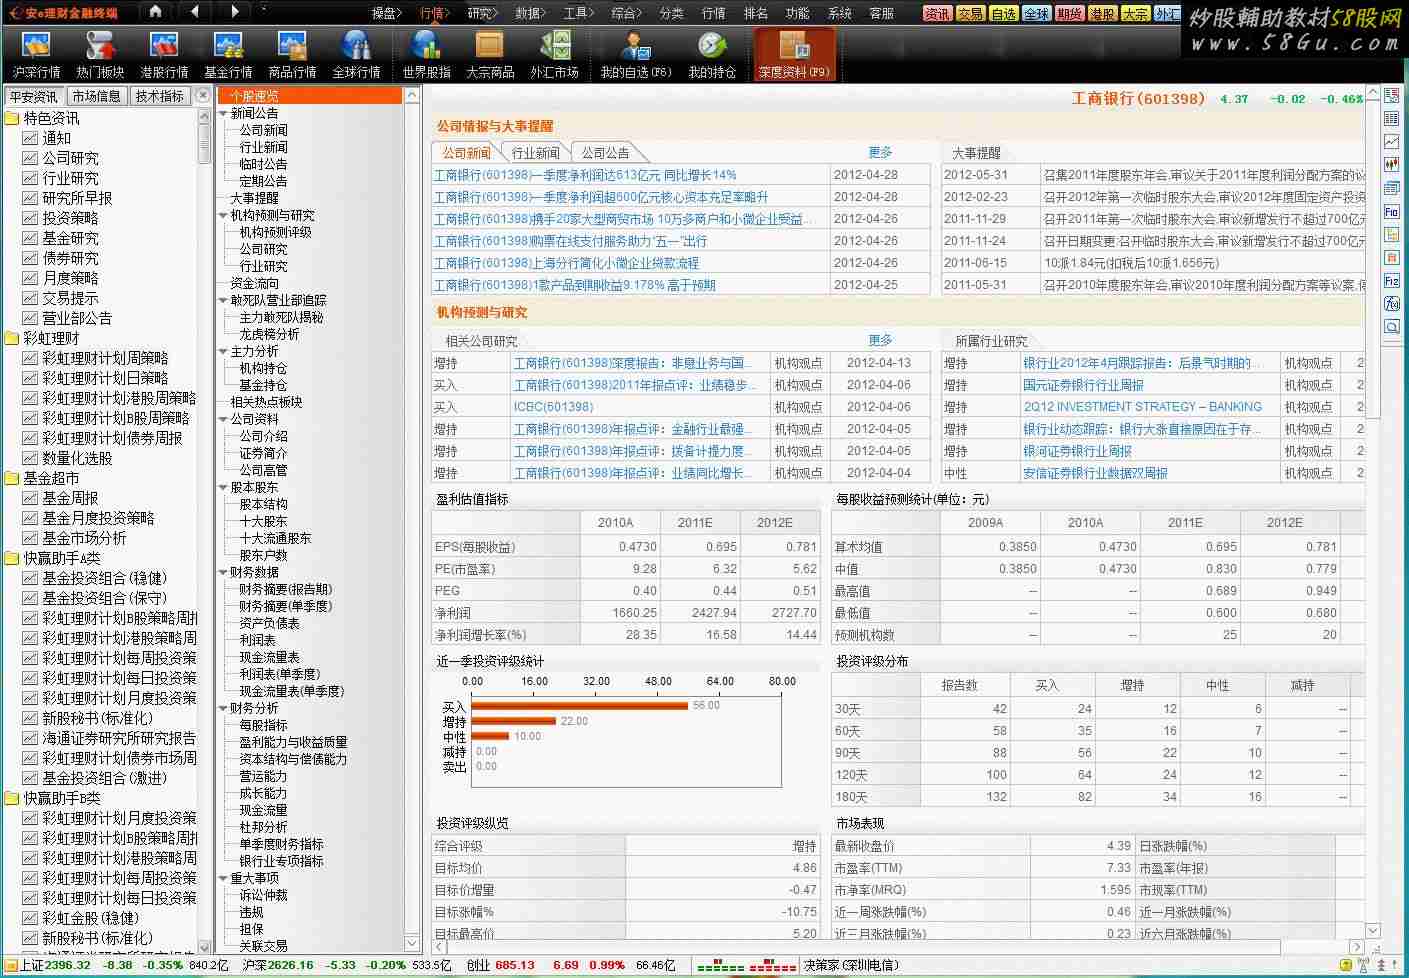Click the 期货 quick button
Viewport: 1409px width, 978px height.
tap(1069, 13)
